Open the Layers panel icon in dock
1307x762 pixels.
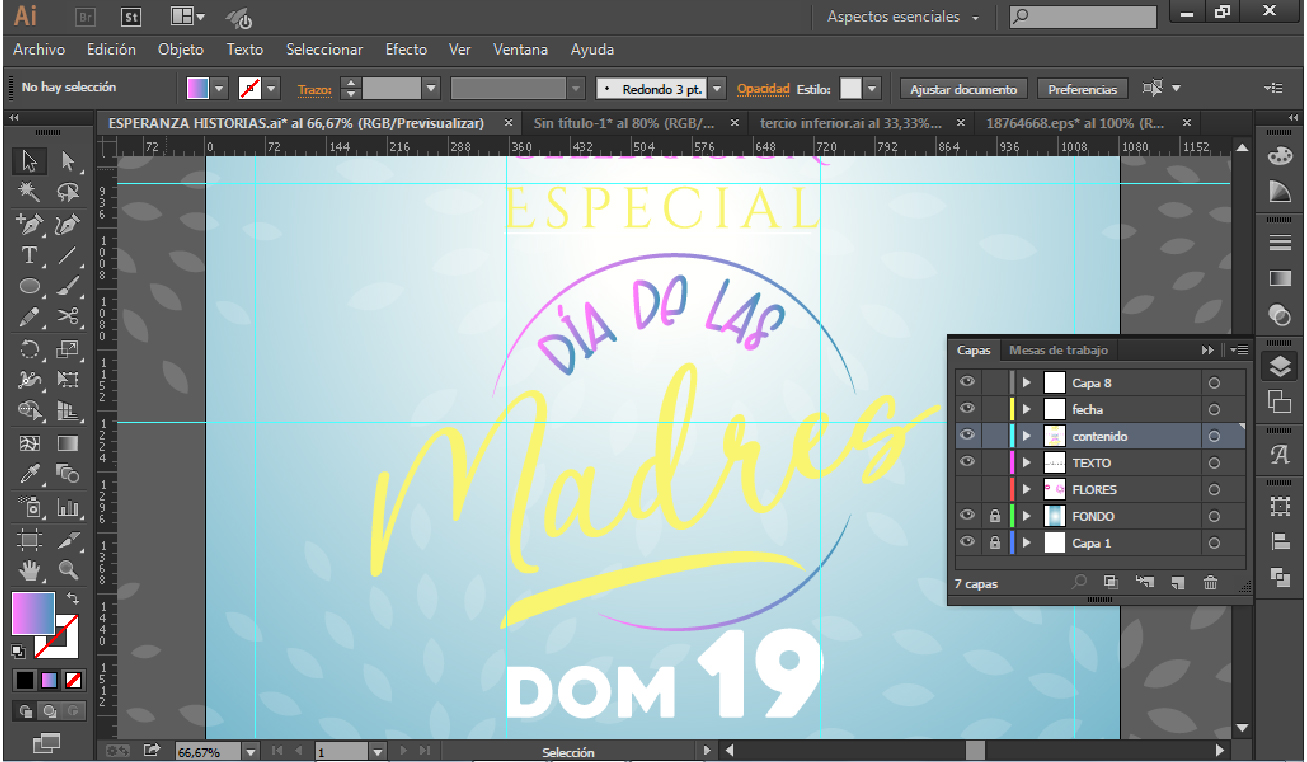coord(1280,367)
